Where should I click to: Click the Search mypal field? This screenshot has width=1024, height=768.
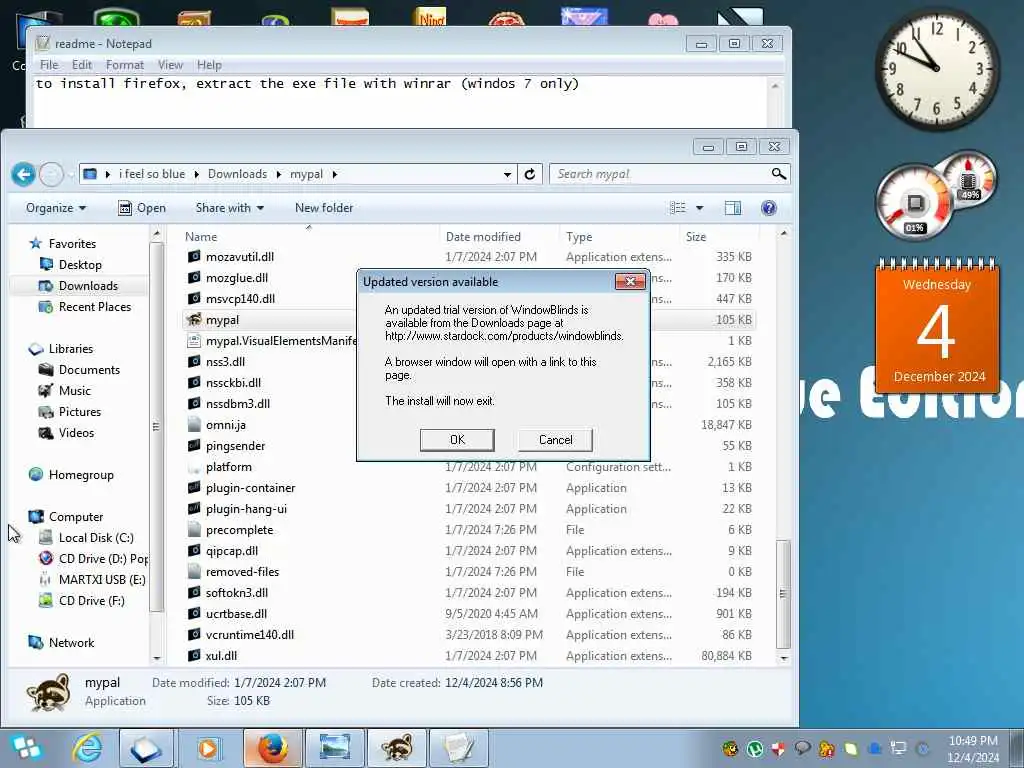660,174
